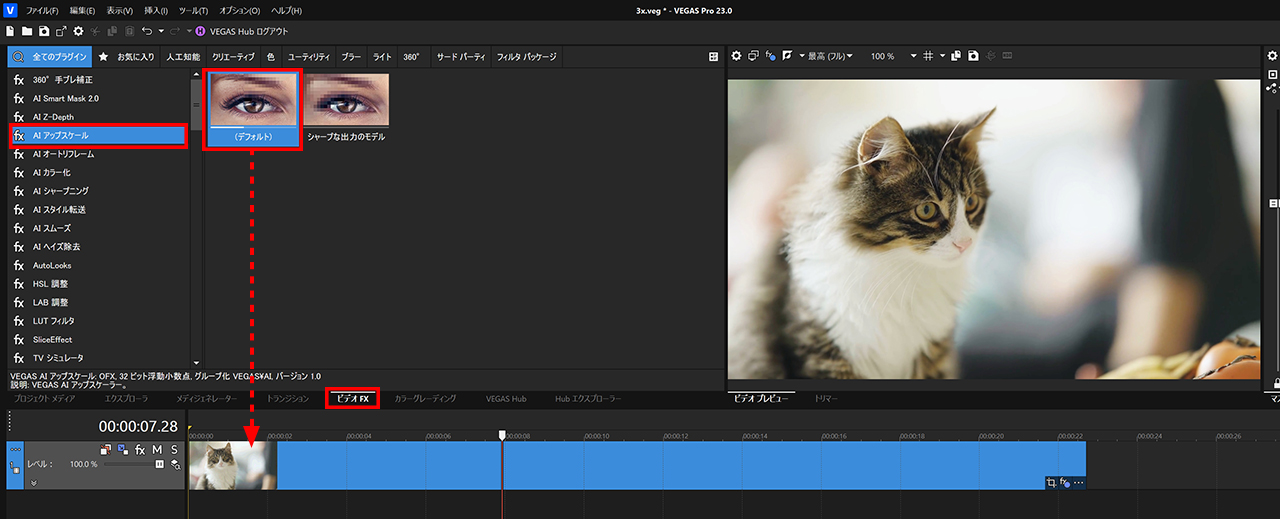Open a project using the folder icon

click(x=27, y=31)
